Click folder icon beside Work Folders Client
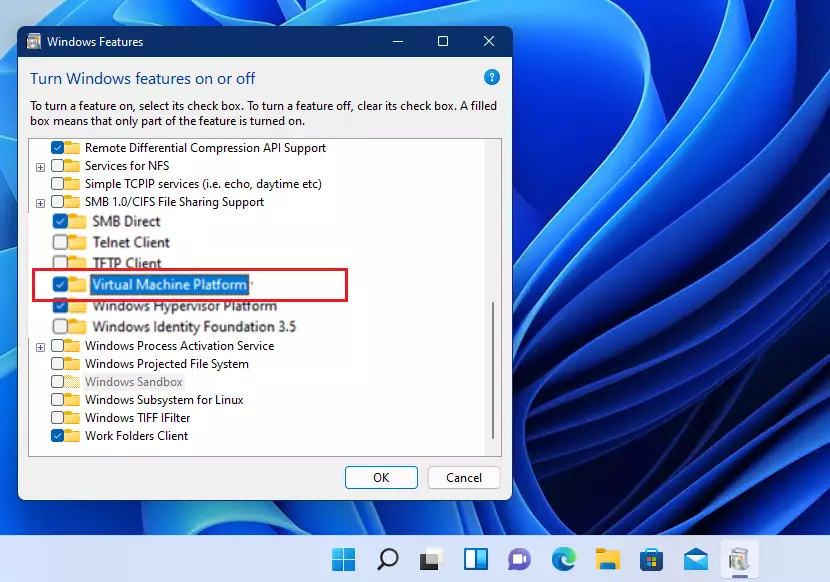The height and width of the screenshot is (582, 830). (x=72, y=435)
